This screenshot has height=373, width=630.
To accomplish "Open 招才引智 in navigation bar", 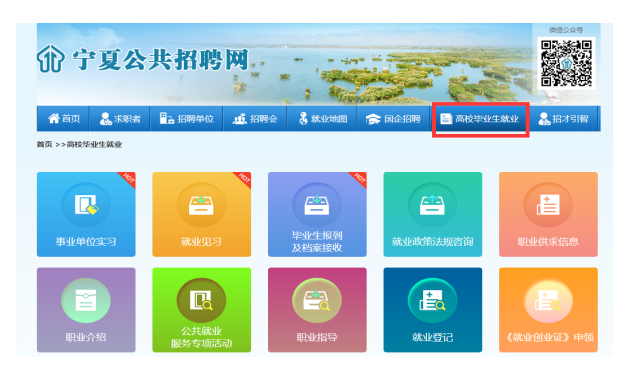I will point(563,119).
